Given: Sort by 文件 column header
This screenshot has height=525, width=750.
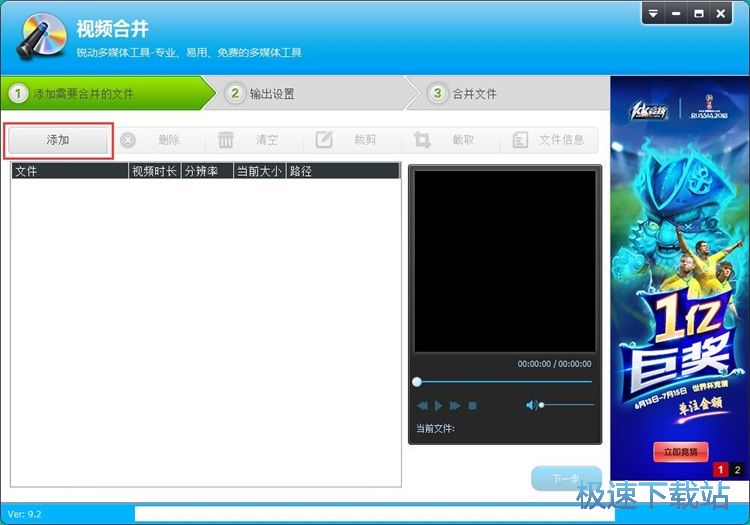Looking at the screenshot, I should tap(70, 171).
